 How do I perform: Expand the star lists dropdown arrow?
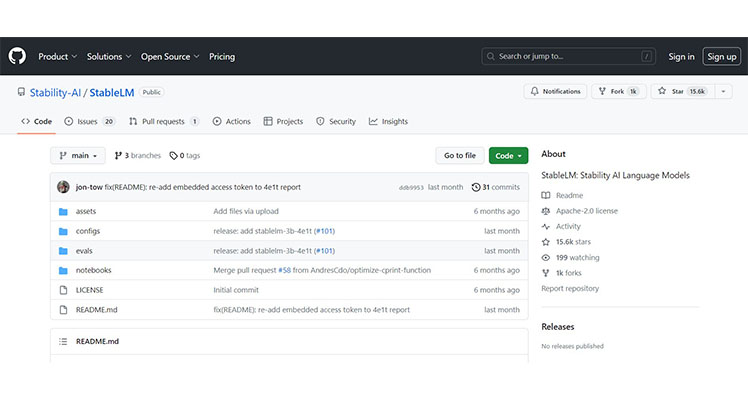pos(723,91)
